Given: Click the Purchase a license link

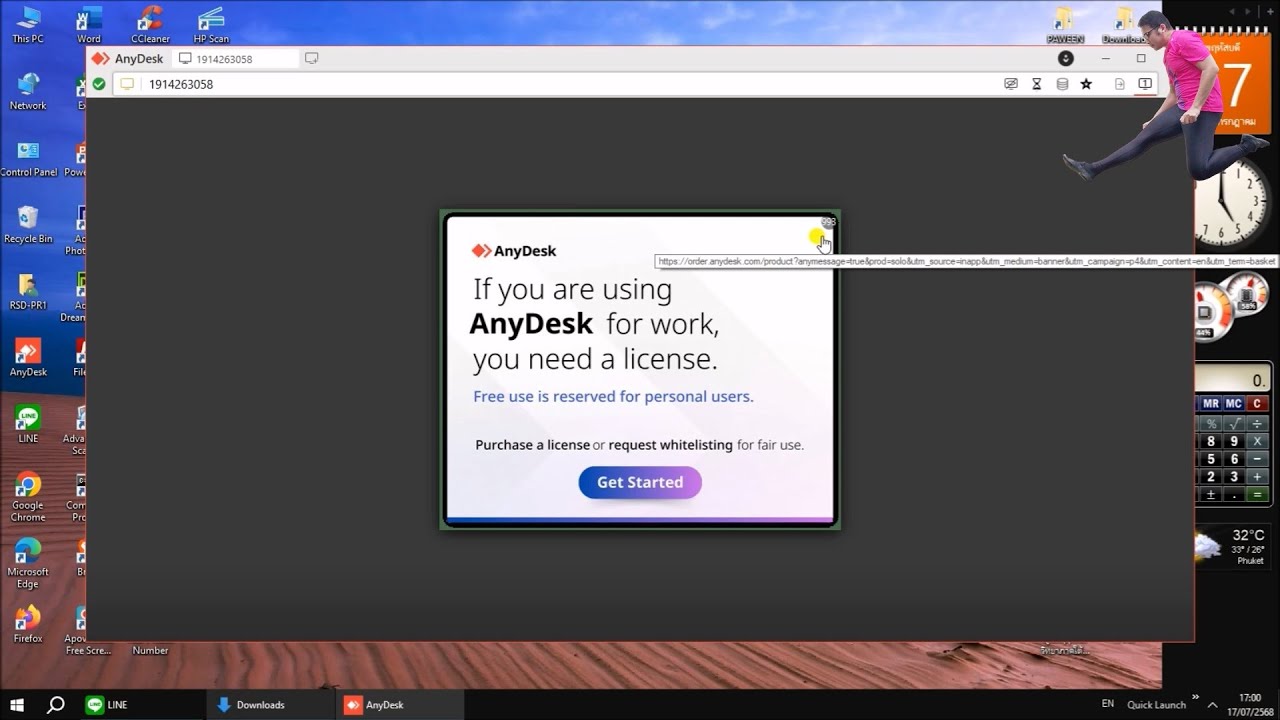Looking at the screenshot, I should [532, 445].
